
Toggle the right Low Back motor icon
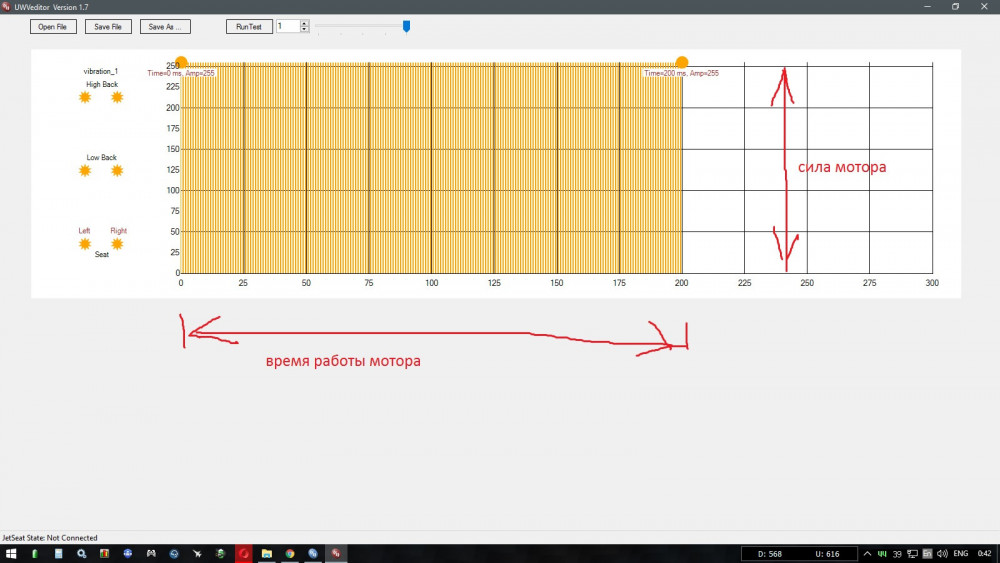point(117,170)
